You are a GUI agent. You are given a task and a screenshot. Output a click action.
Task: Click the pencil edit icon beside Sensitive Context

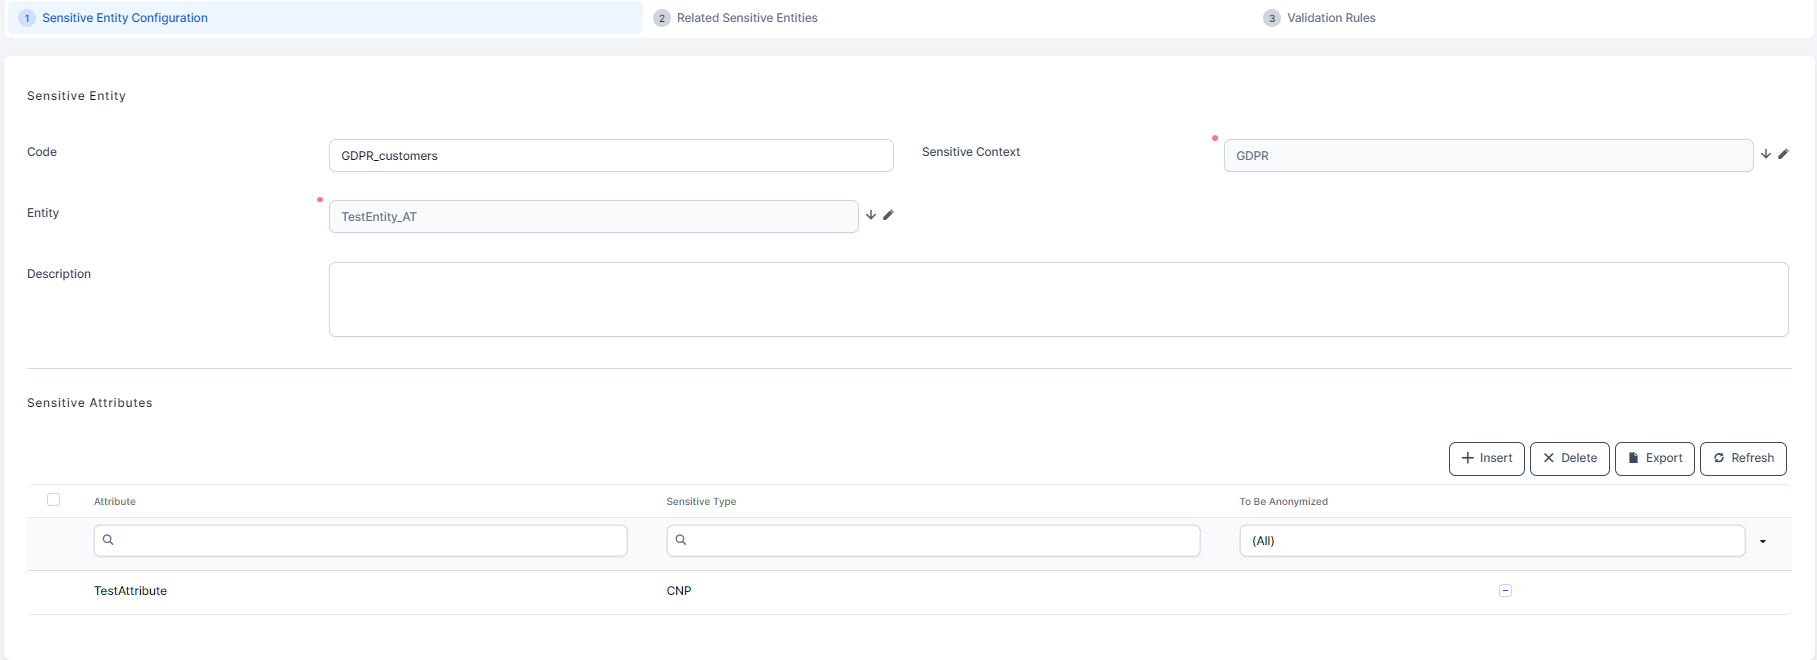click(1783, 154)
